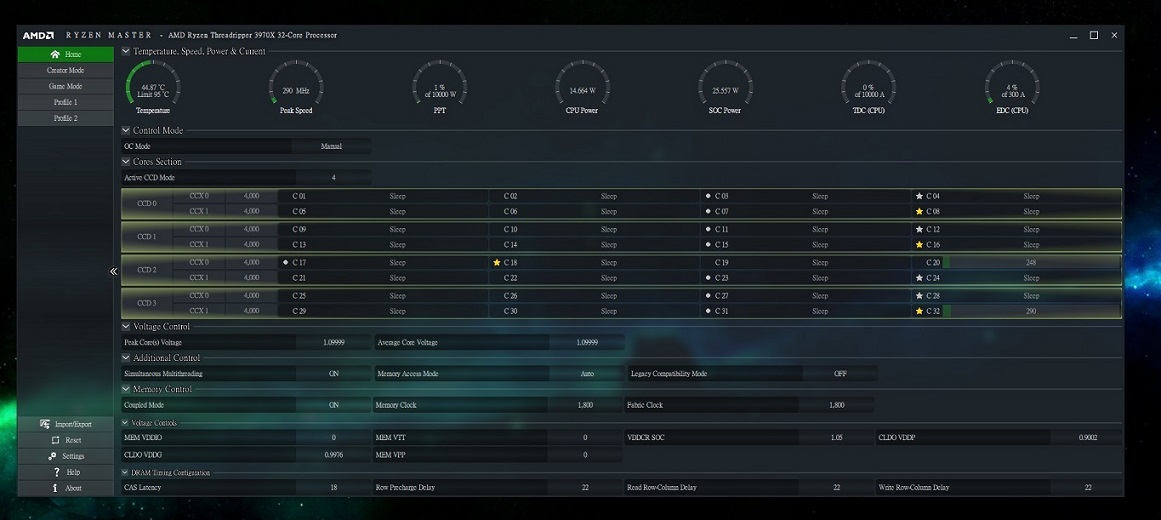This screenshot has height=520, width=1161.
Task: Click the Peak Core(s) Voltage value
Action: pyautogui.click(x=333, y=343)
